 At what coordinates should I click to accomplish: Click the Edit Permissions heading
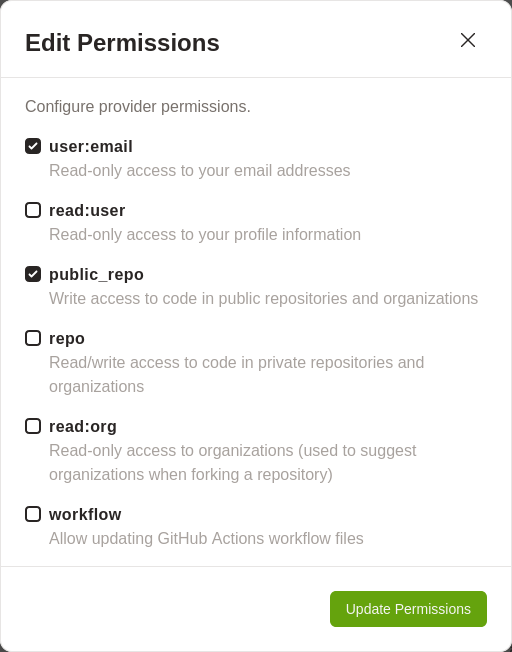pos(122,43)
